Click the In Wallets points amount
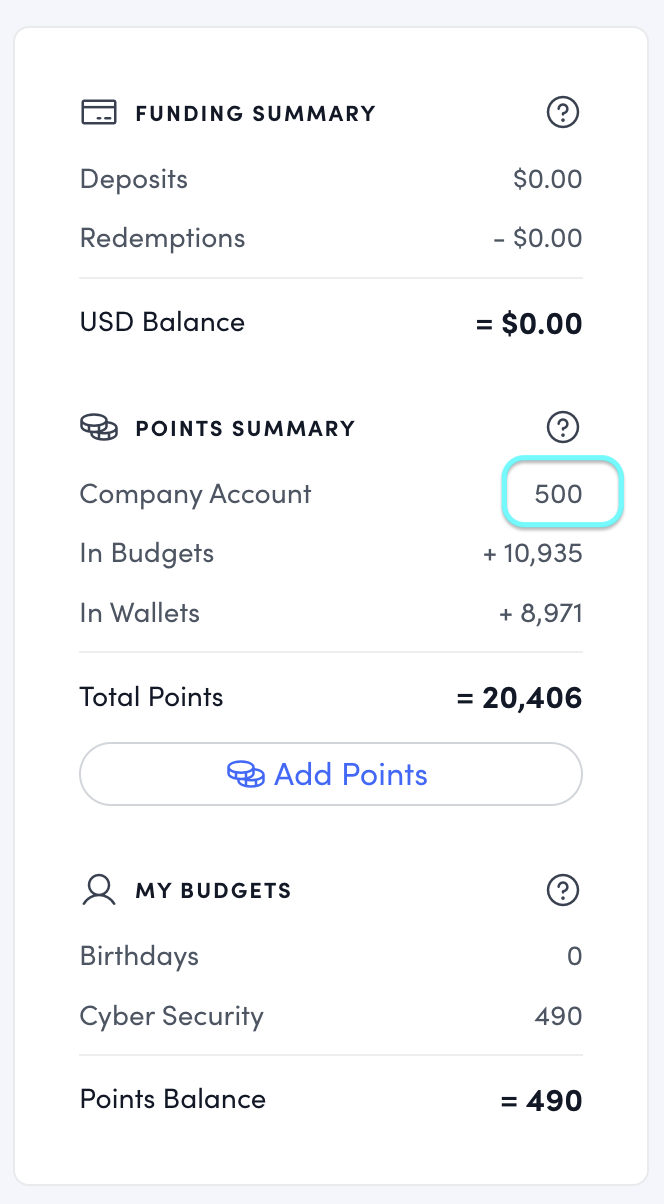The height and width of the screenshot is (1204, 664). tap(540, 613)
